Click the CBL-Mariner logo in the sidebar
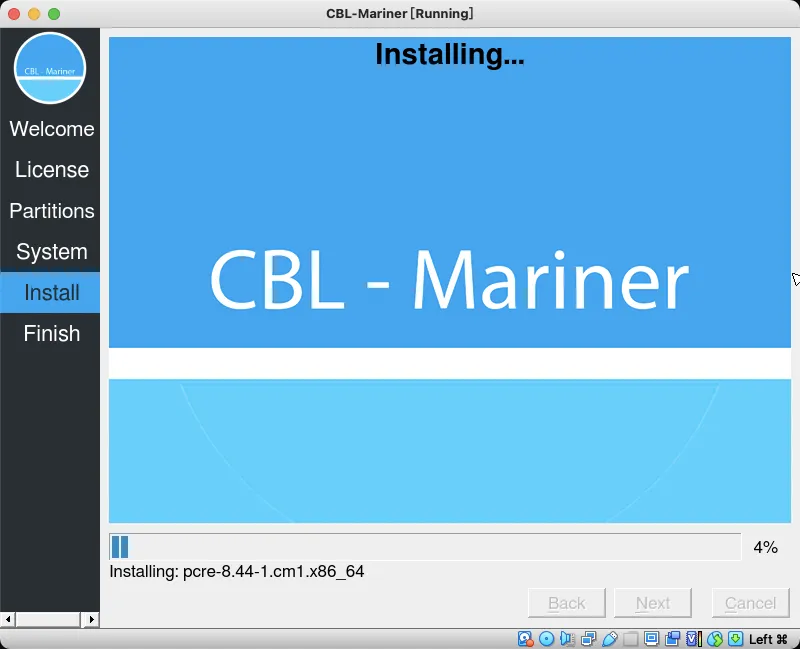800x649 pixels. click(x=50, y=68)
